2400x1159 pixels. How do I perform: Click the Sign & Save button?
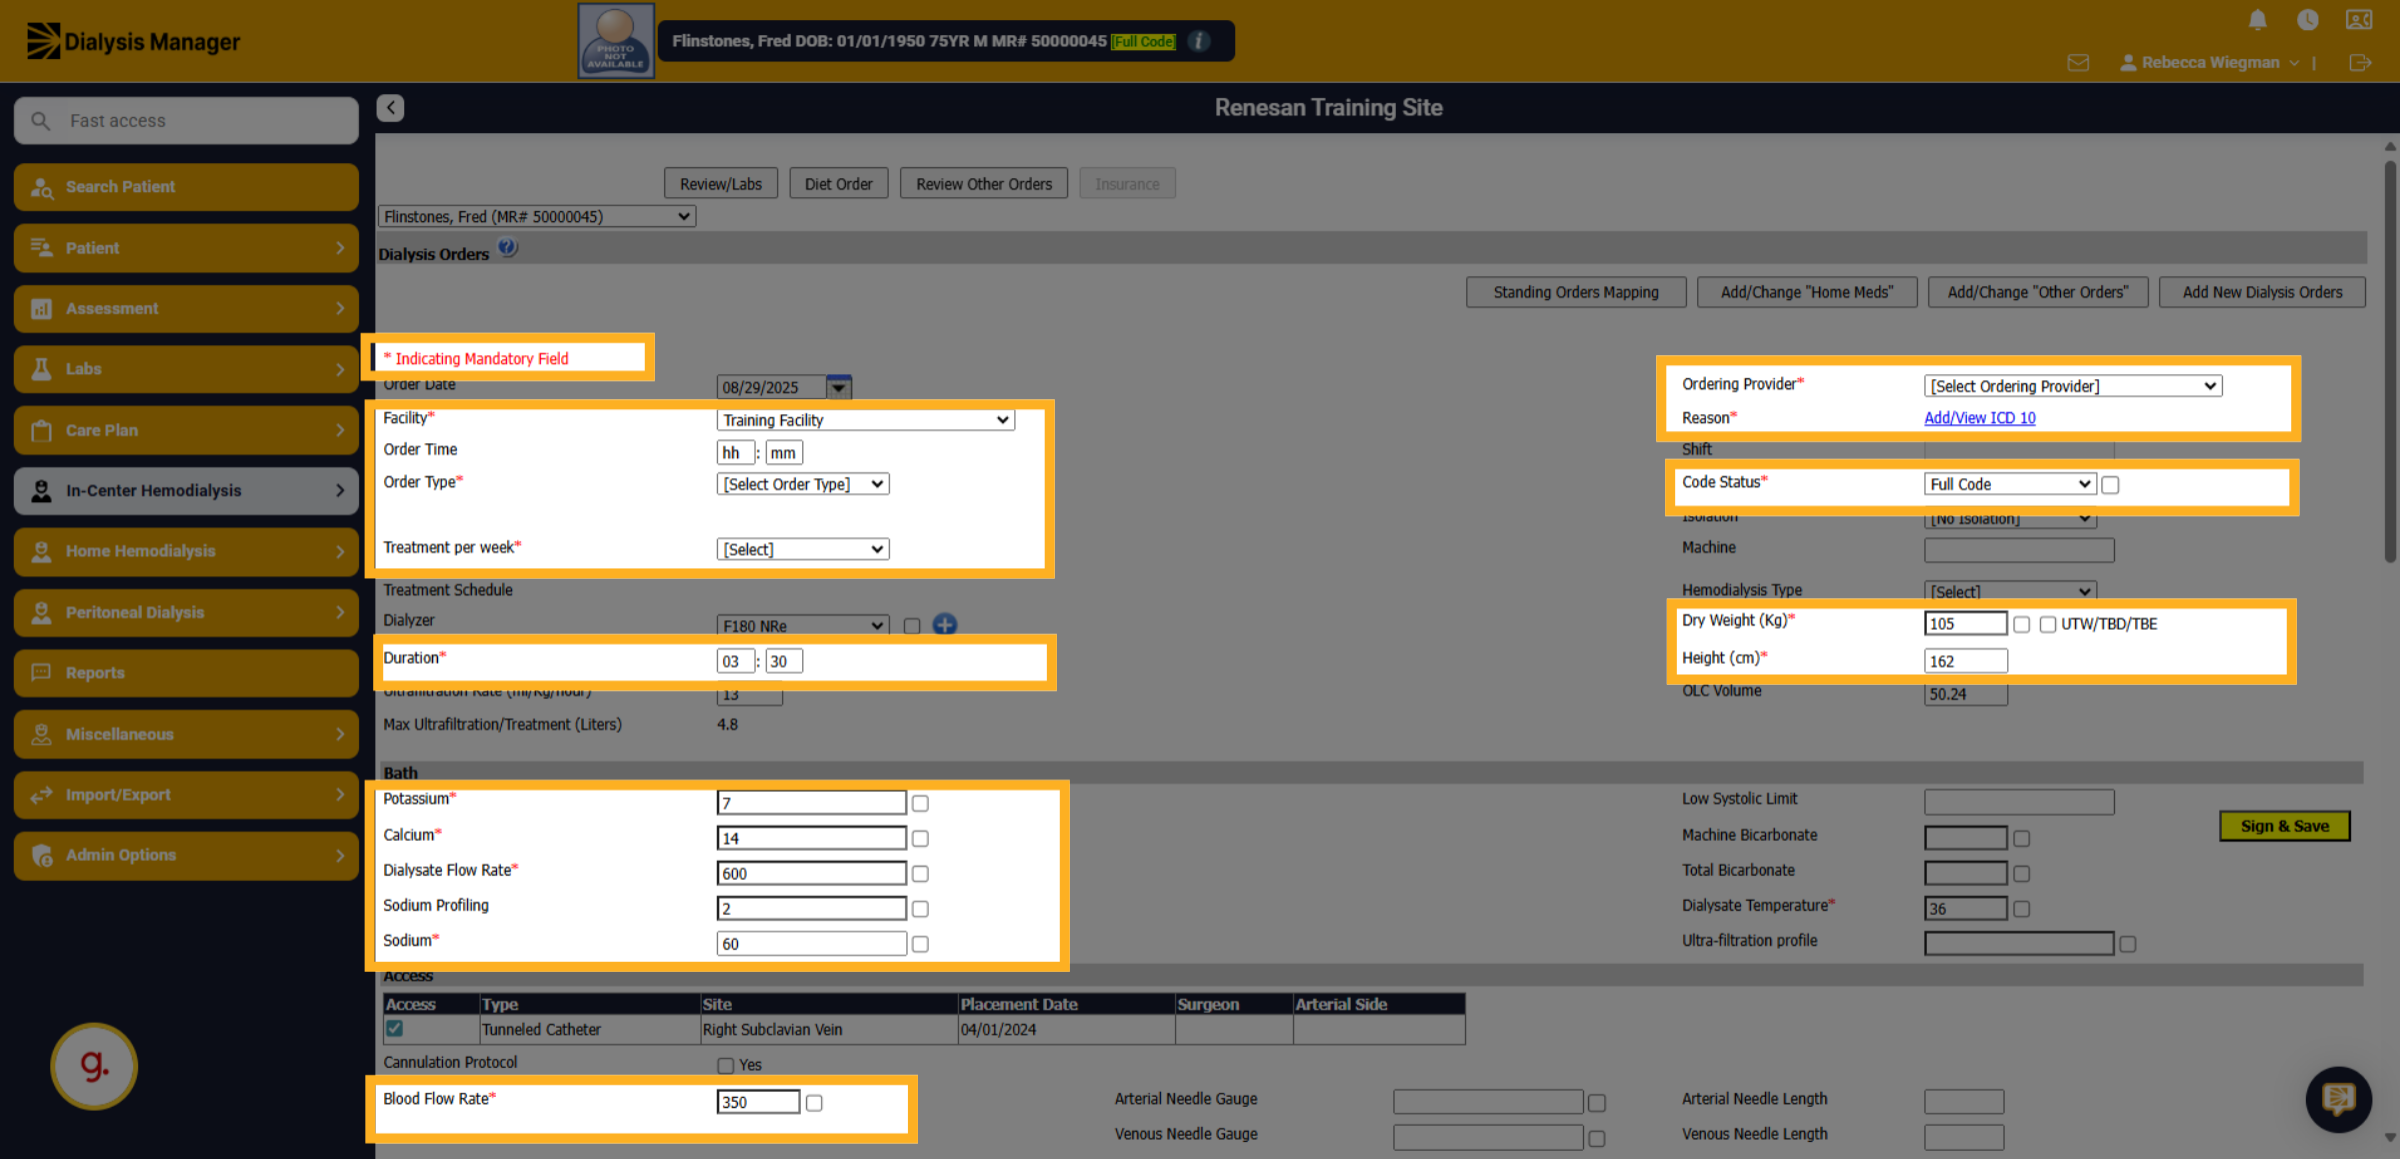[x=2284, y=826]
